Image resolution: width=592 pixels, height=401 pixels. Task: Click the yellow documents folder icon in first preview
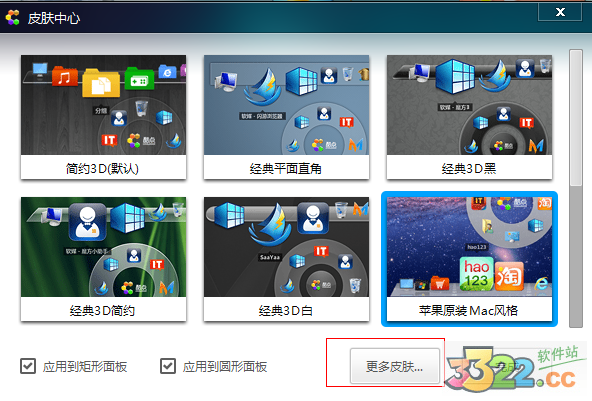101,83
